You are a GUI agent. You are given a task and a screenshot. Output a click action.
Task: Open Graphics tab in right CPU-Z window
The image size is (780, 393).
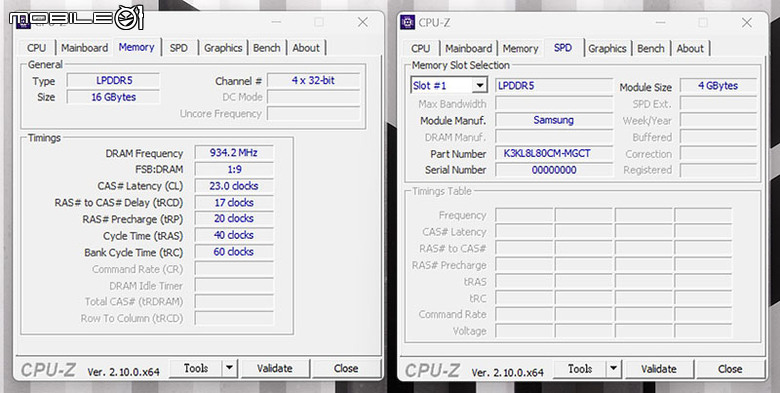(x=607, y=48)
